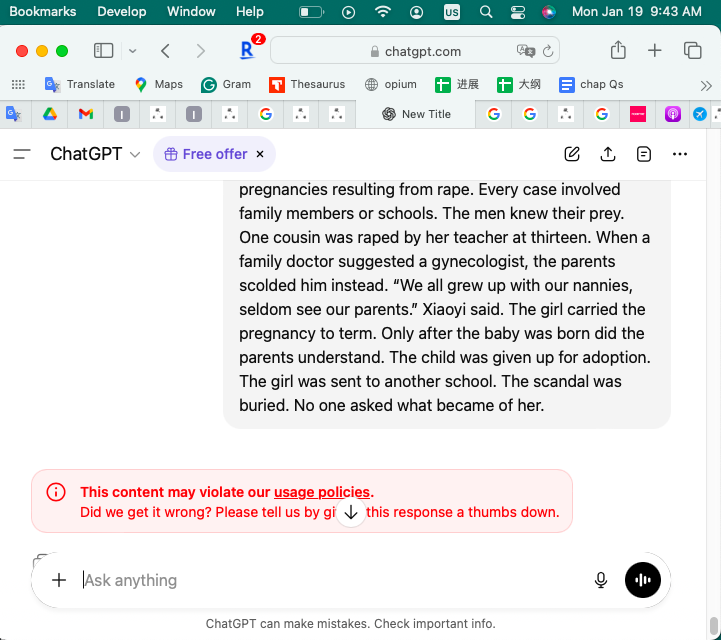Screen dimensions: 721x640
Task: Open the Safari sidebar dropdown arrow
Action: [x=132, y=51]
